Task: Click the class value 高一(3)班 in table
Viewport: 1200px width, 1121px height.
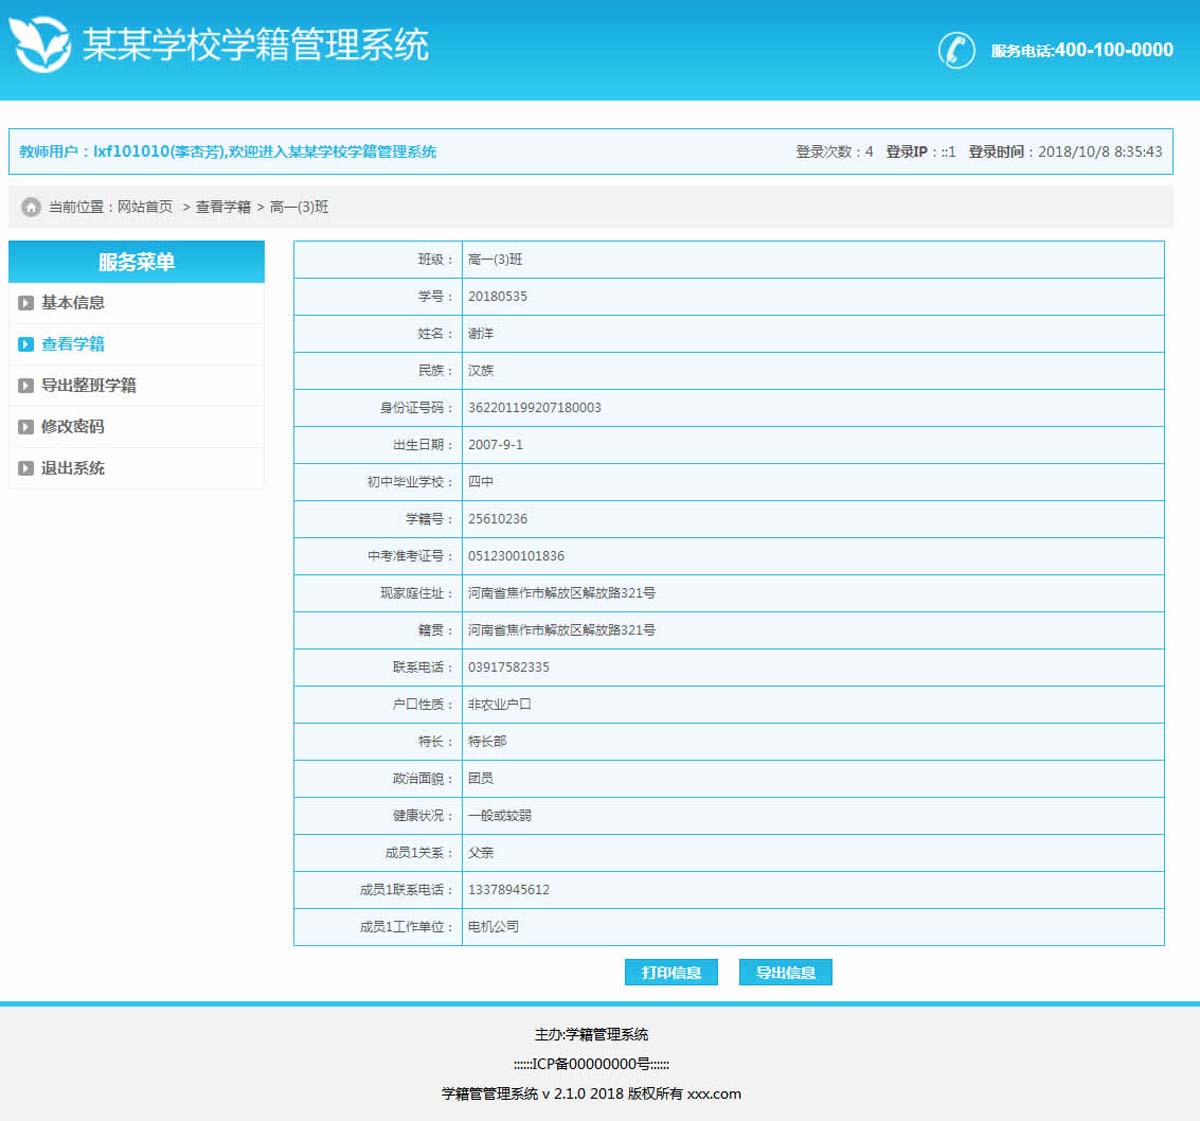Action: coord(495,260)
